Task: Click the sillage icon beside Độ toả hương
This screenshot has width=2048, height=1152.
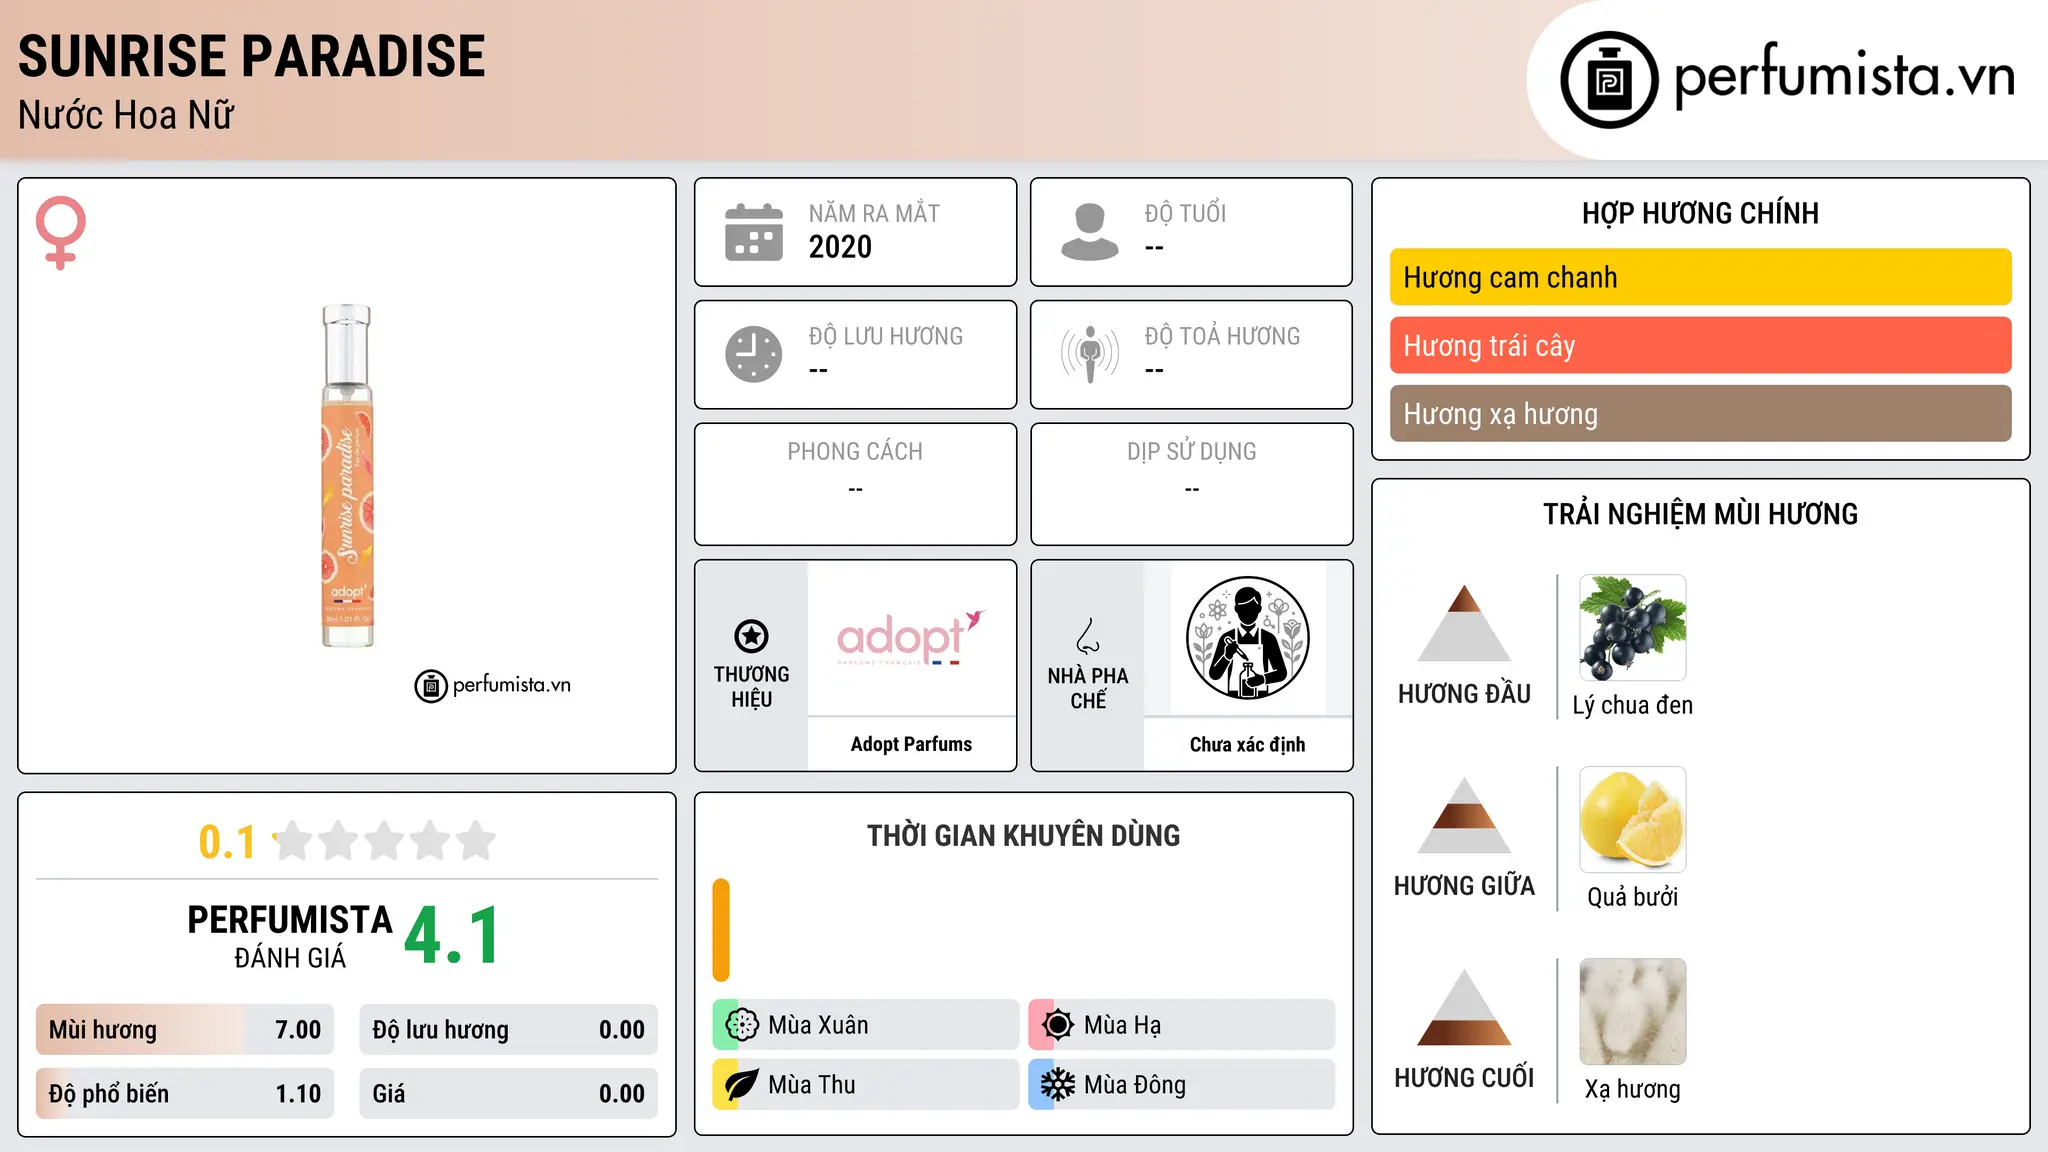Action: [1090, 354]
